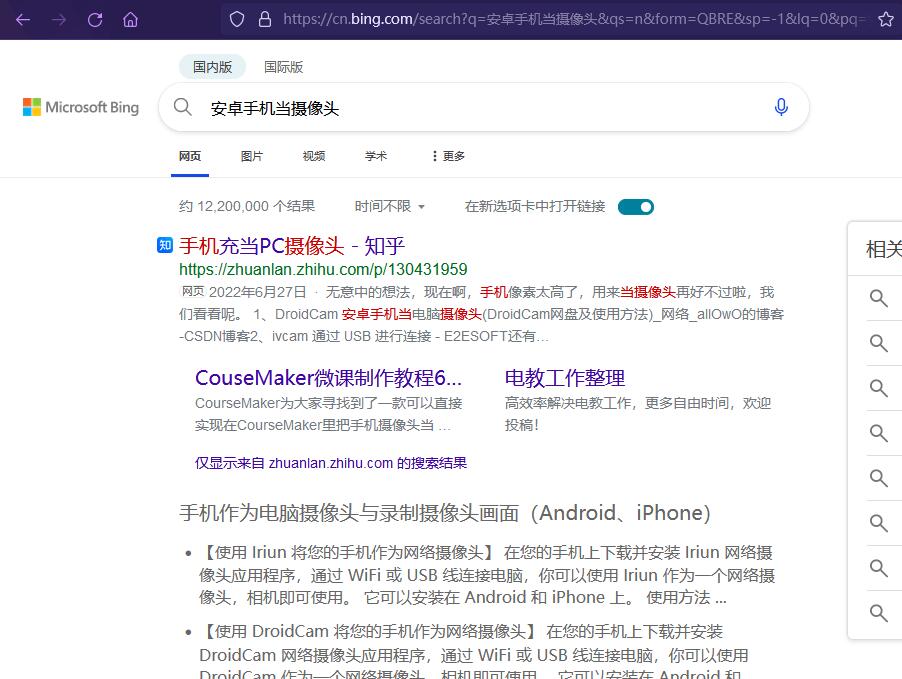Click the fourth related search magnifier icon
This screenshot has height=679, width=902.
pos(878,433)
